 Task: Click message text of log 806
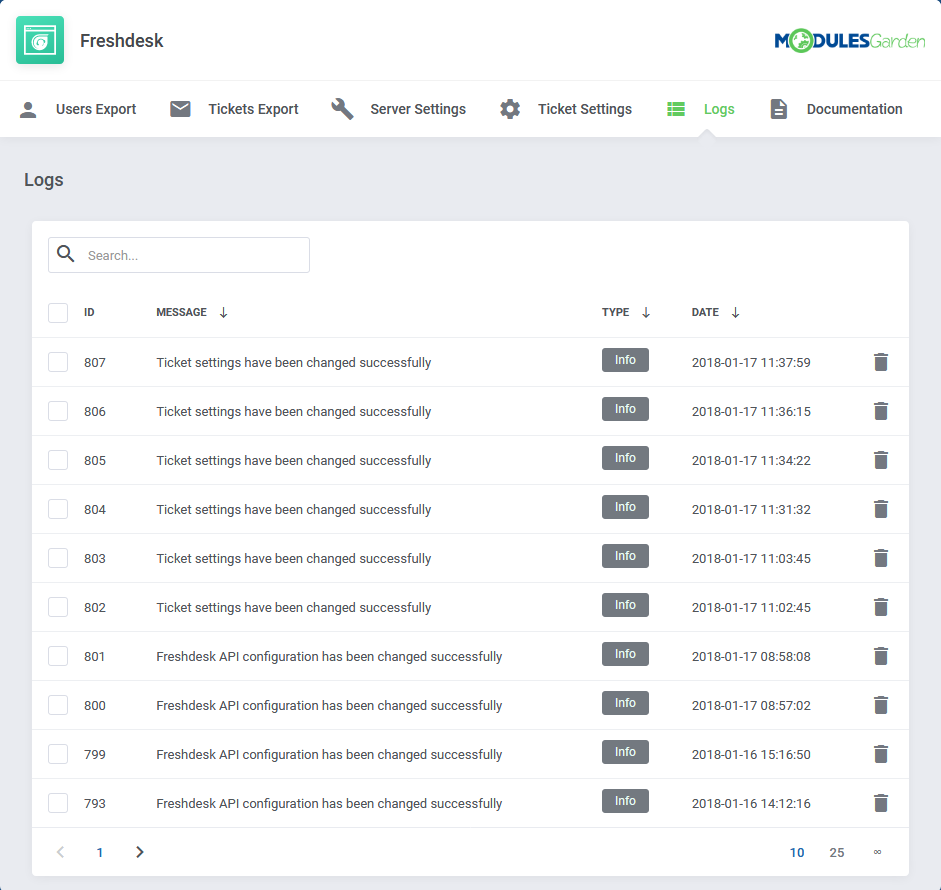pos(293,412)
